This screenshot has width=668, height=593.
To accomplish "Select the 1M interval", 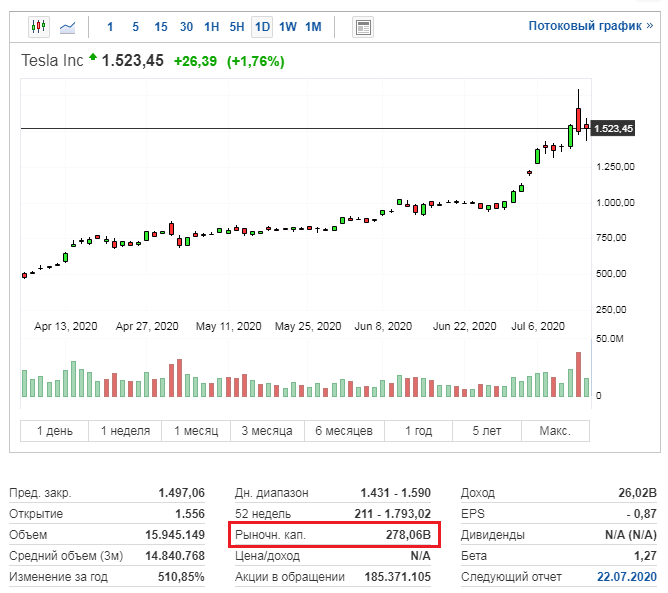I will point(313,27).
